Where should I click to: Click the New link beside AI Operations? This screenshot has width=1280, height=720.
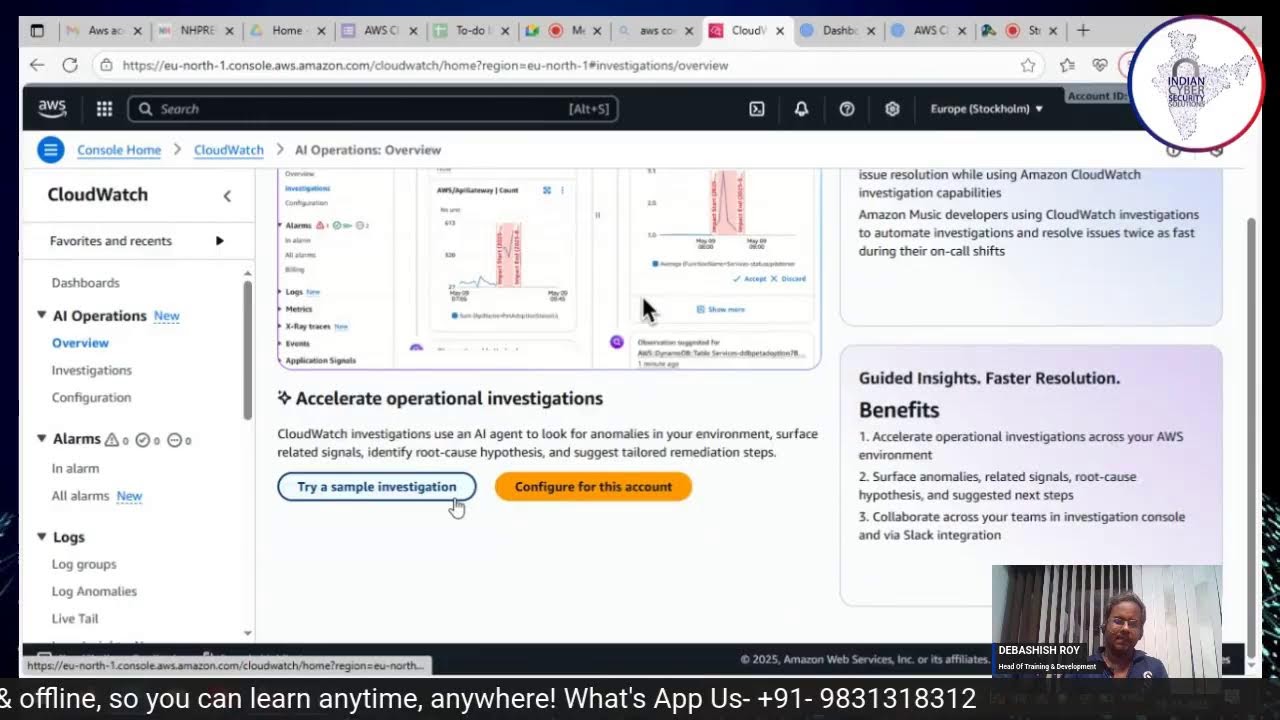pos(166,315)
